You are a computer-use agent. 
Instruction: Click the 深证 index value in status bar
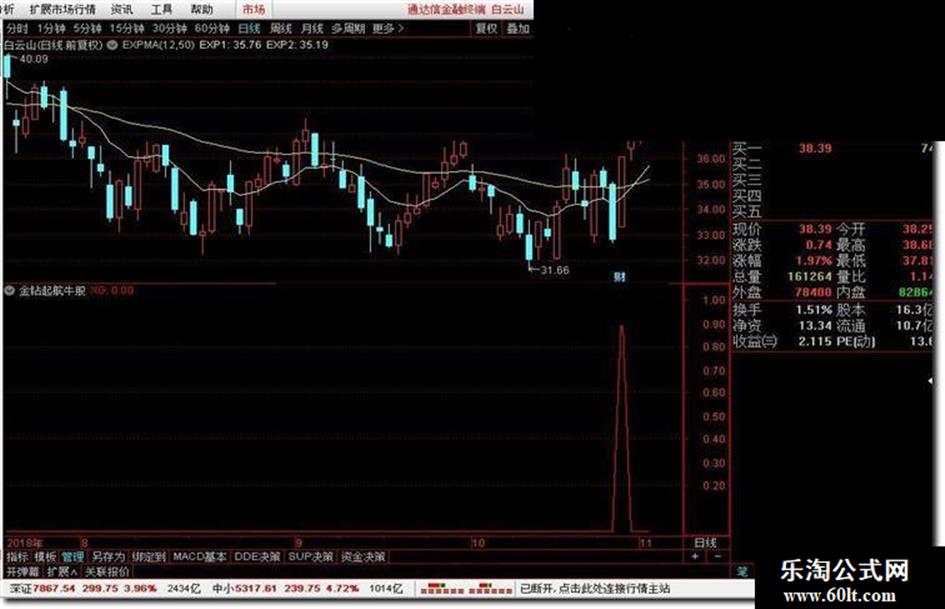pos(54,588)
